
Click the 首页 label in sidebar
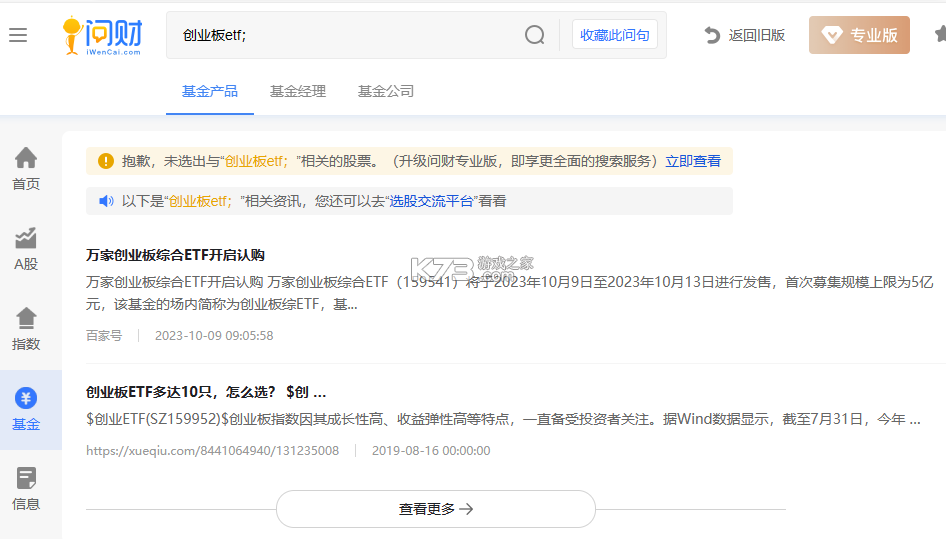(26, 184)
